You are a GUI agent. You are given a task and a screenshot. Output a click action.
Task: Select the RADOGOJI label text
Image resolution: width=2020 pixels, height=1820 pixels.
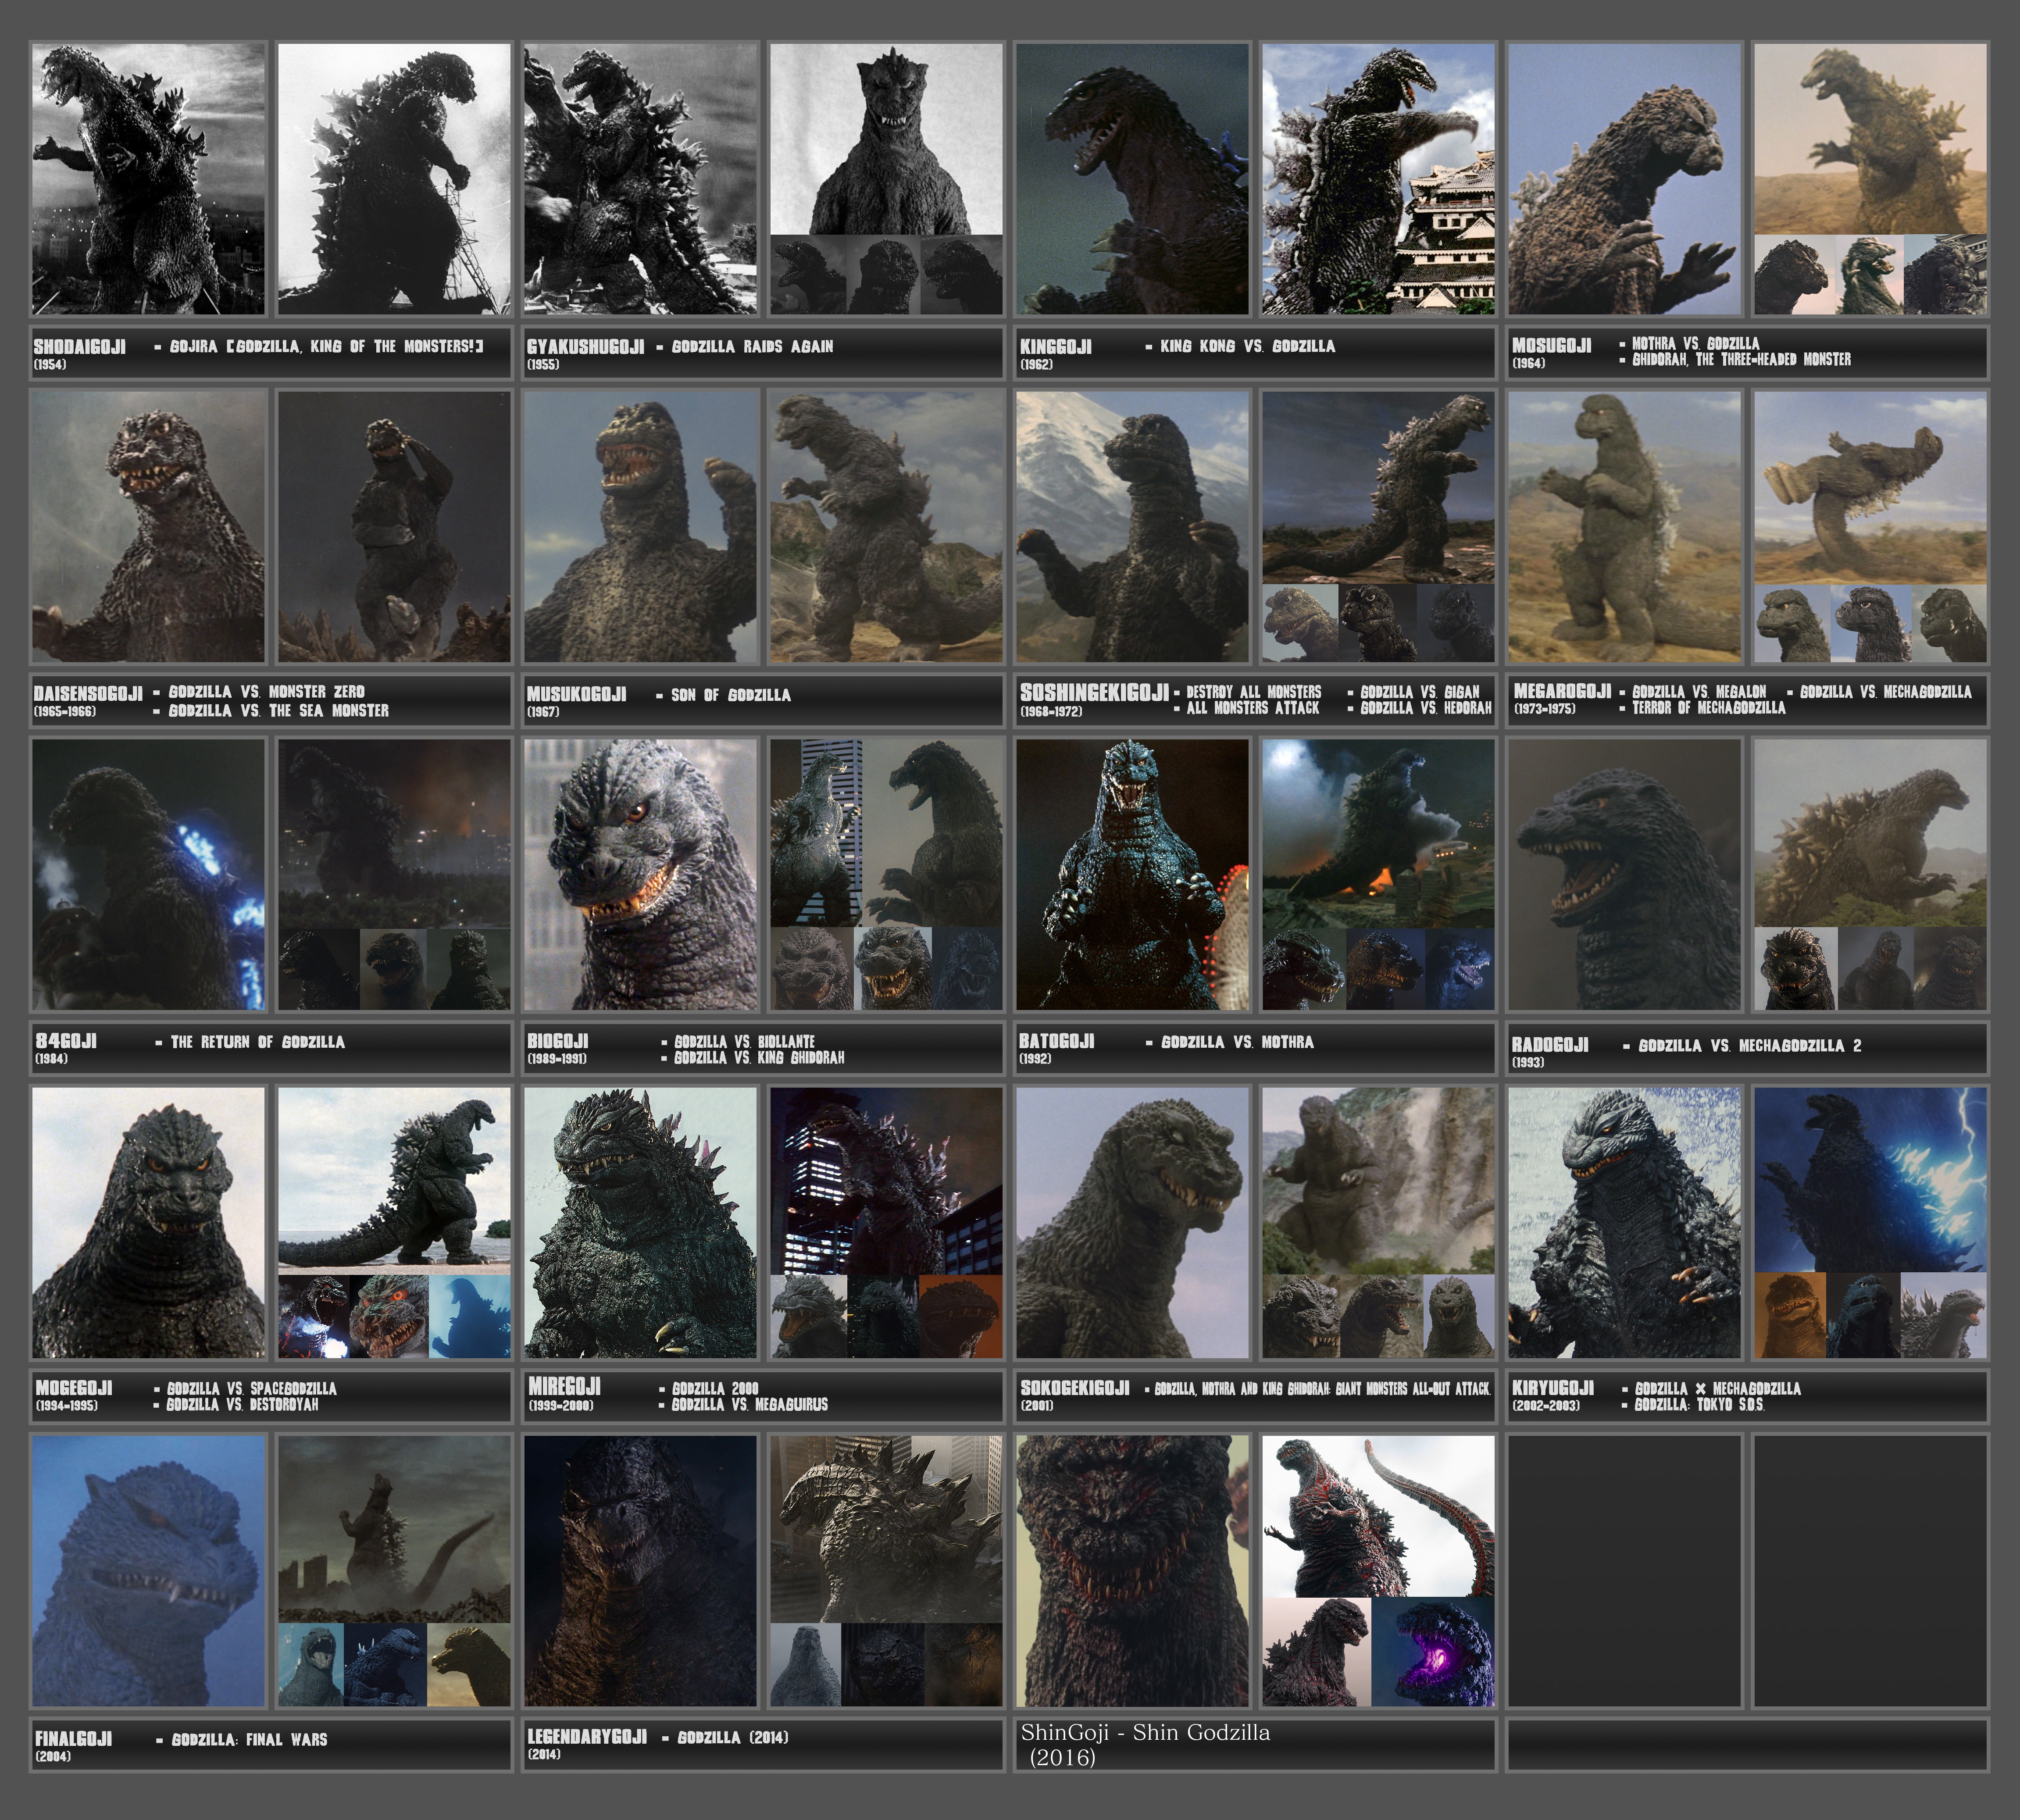1550,1045
